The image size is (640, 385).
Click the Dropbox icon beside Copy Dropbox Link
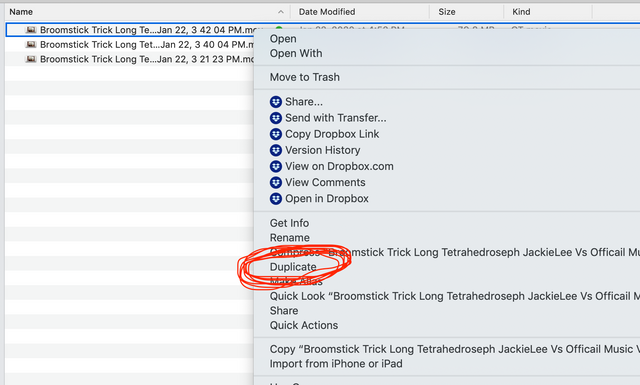pos(276,134)
